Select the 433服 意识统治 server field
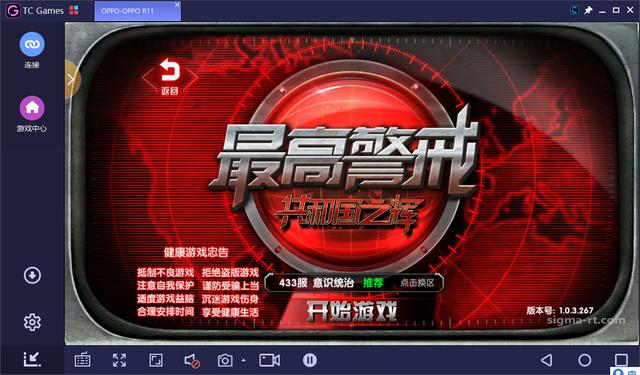This screenshot has width=640, height=375. tap(354, 283)
